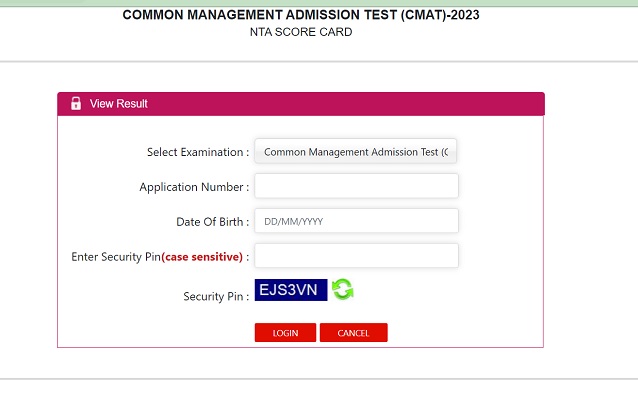Click the Enter Security Pin text box

[x=356, y=256]
